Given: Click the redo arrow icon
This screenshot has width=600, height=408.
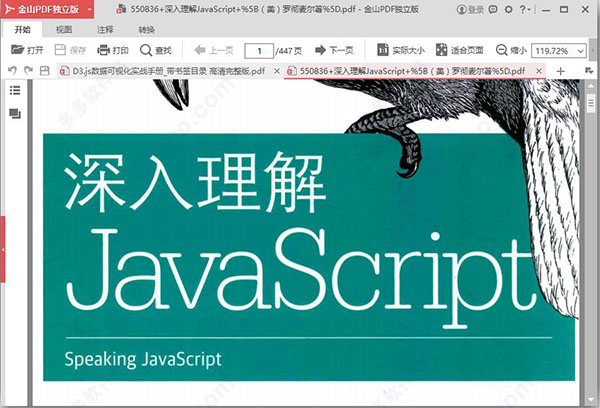Looking at the screenshot, I should pos(28,70).
